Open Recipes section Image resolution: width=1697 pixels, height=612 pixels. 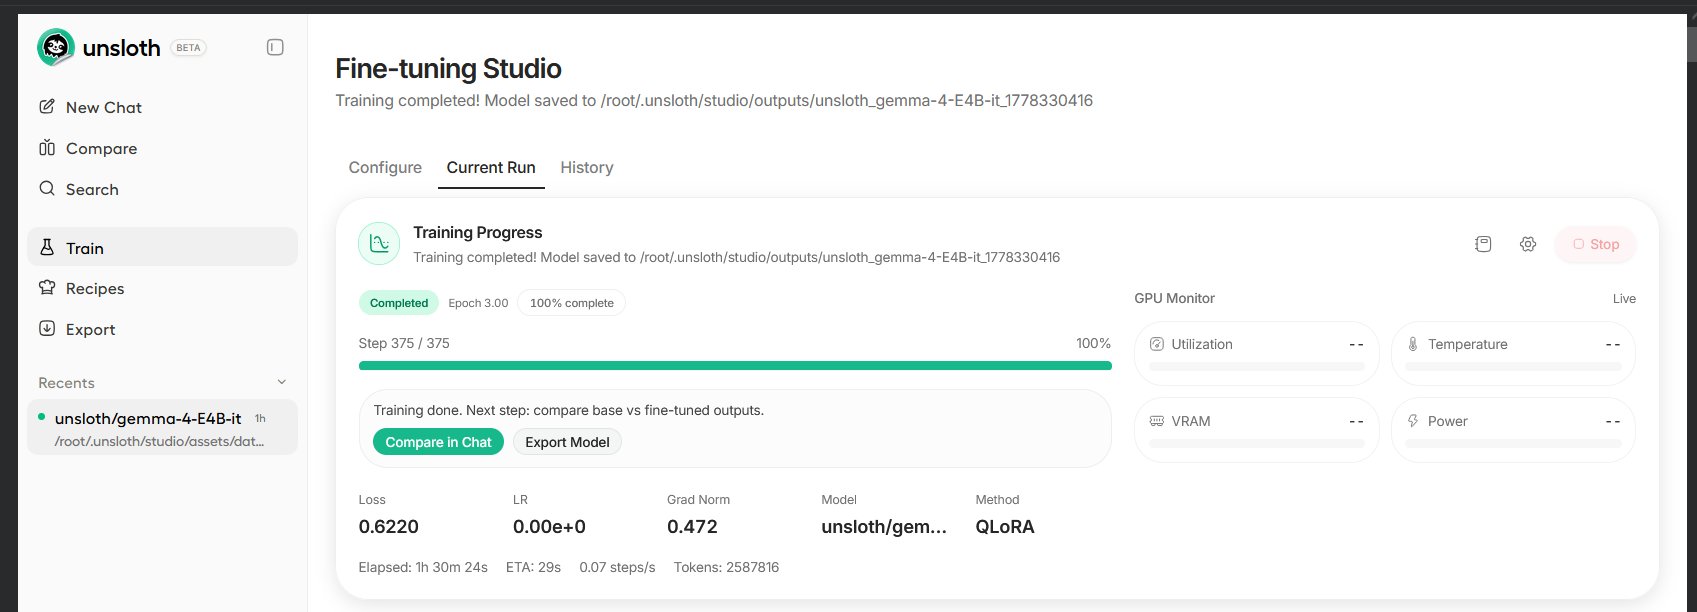[162, 288]
